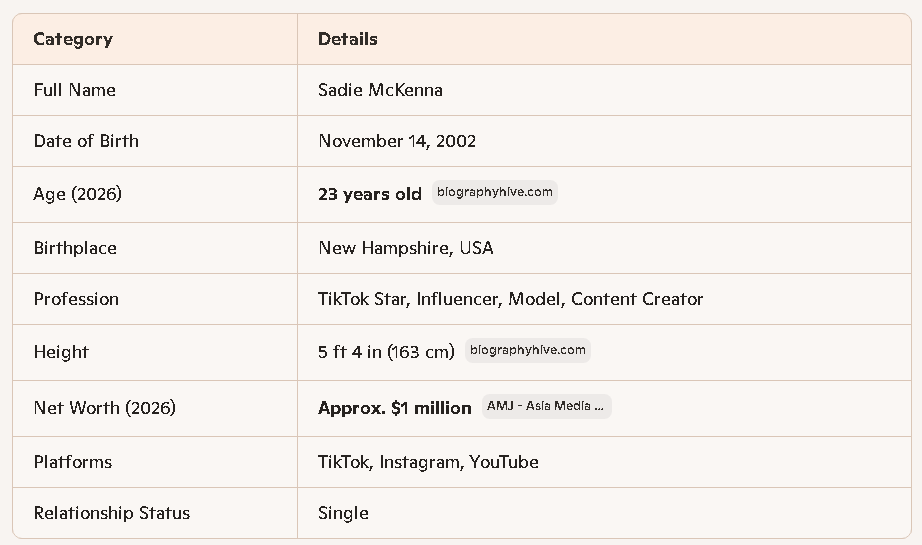
Task: Select the "Full Name" row label
Action: [74, 90]
